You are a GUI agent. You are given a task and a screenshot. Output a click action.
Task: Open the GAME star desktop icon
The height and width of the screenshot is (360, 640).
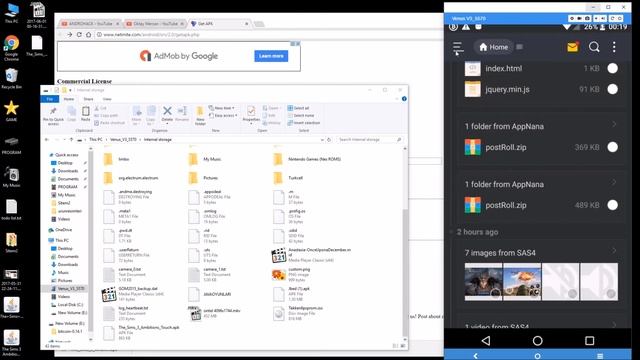click(x=11, y=111)
